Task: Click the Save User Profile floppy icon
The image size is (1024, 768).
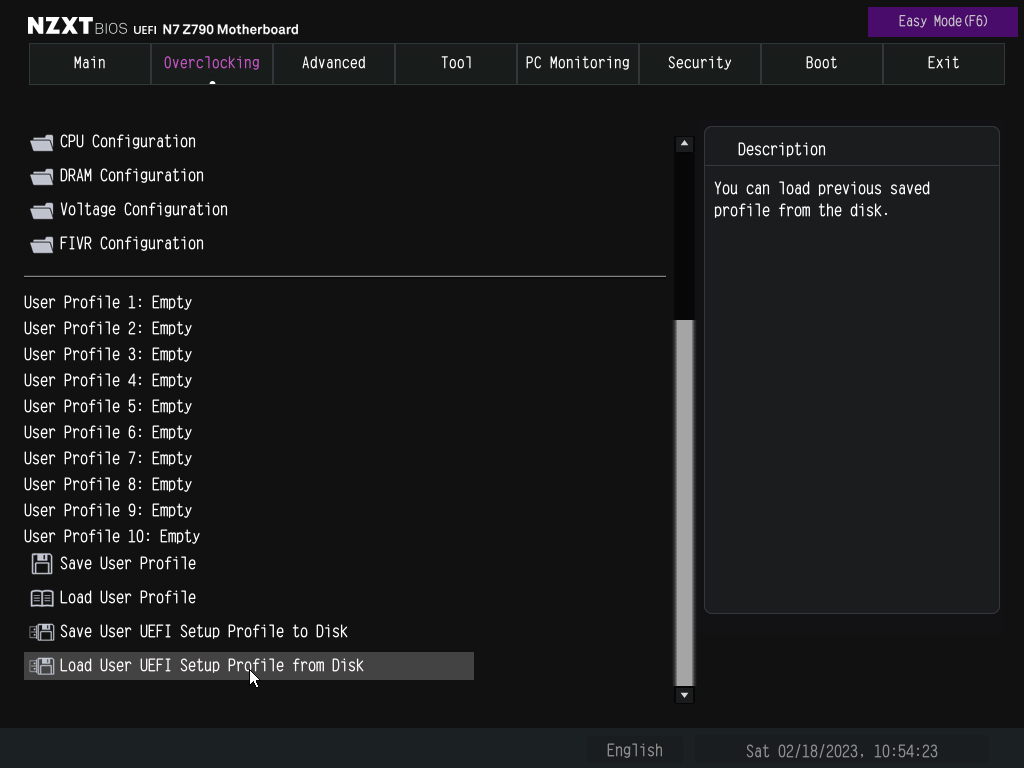Action: point(42,564)
